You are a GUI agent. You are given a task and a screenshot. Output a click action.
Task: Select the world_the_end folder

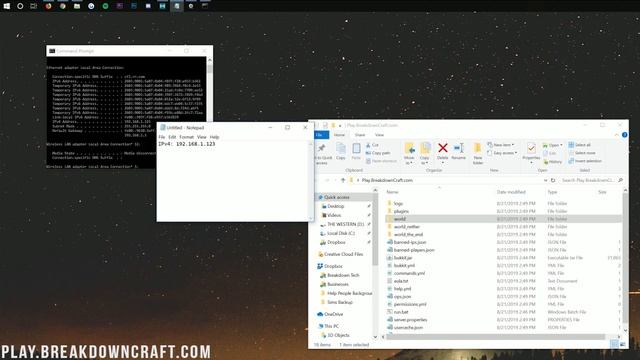(408, 234)
